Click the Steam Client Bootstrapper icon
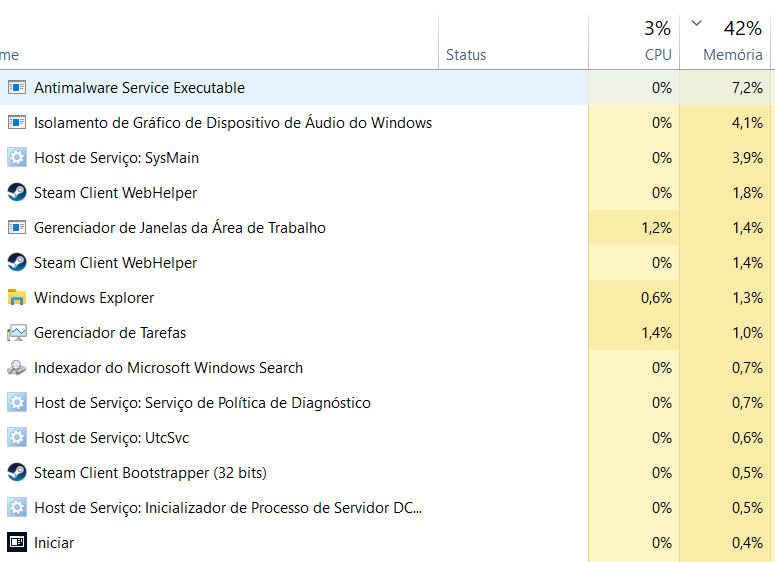 [17, 473]
